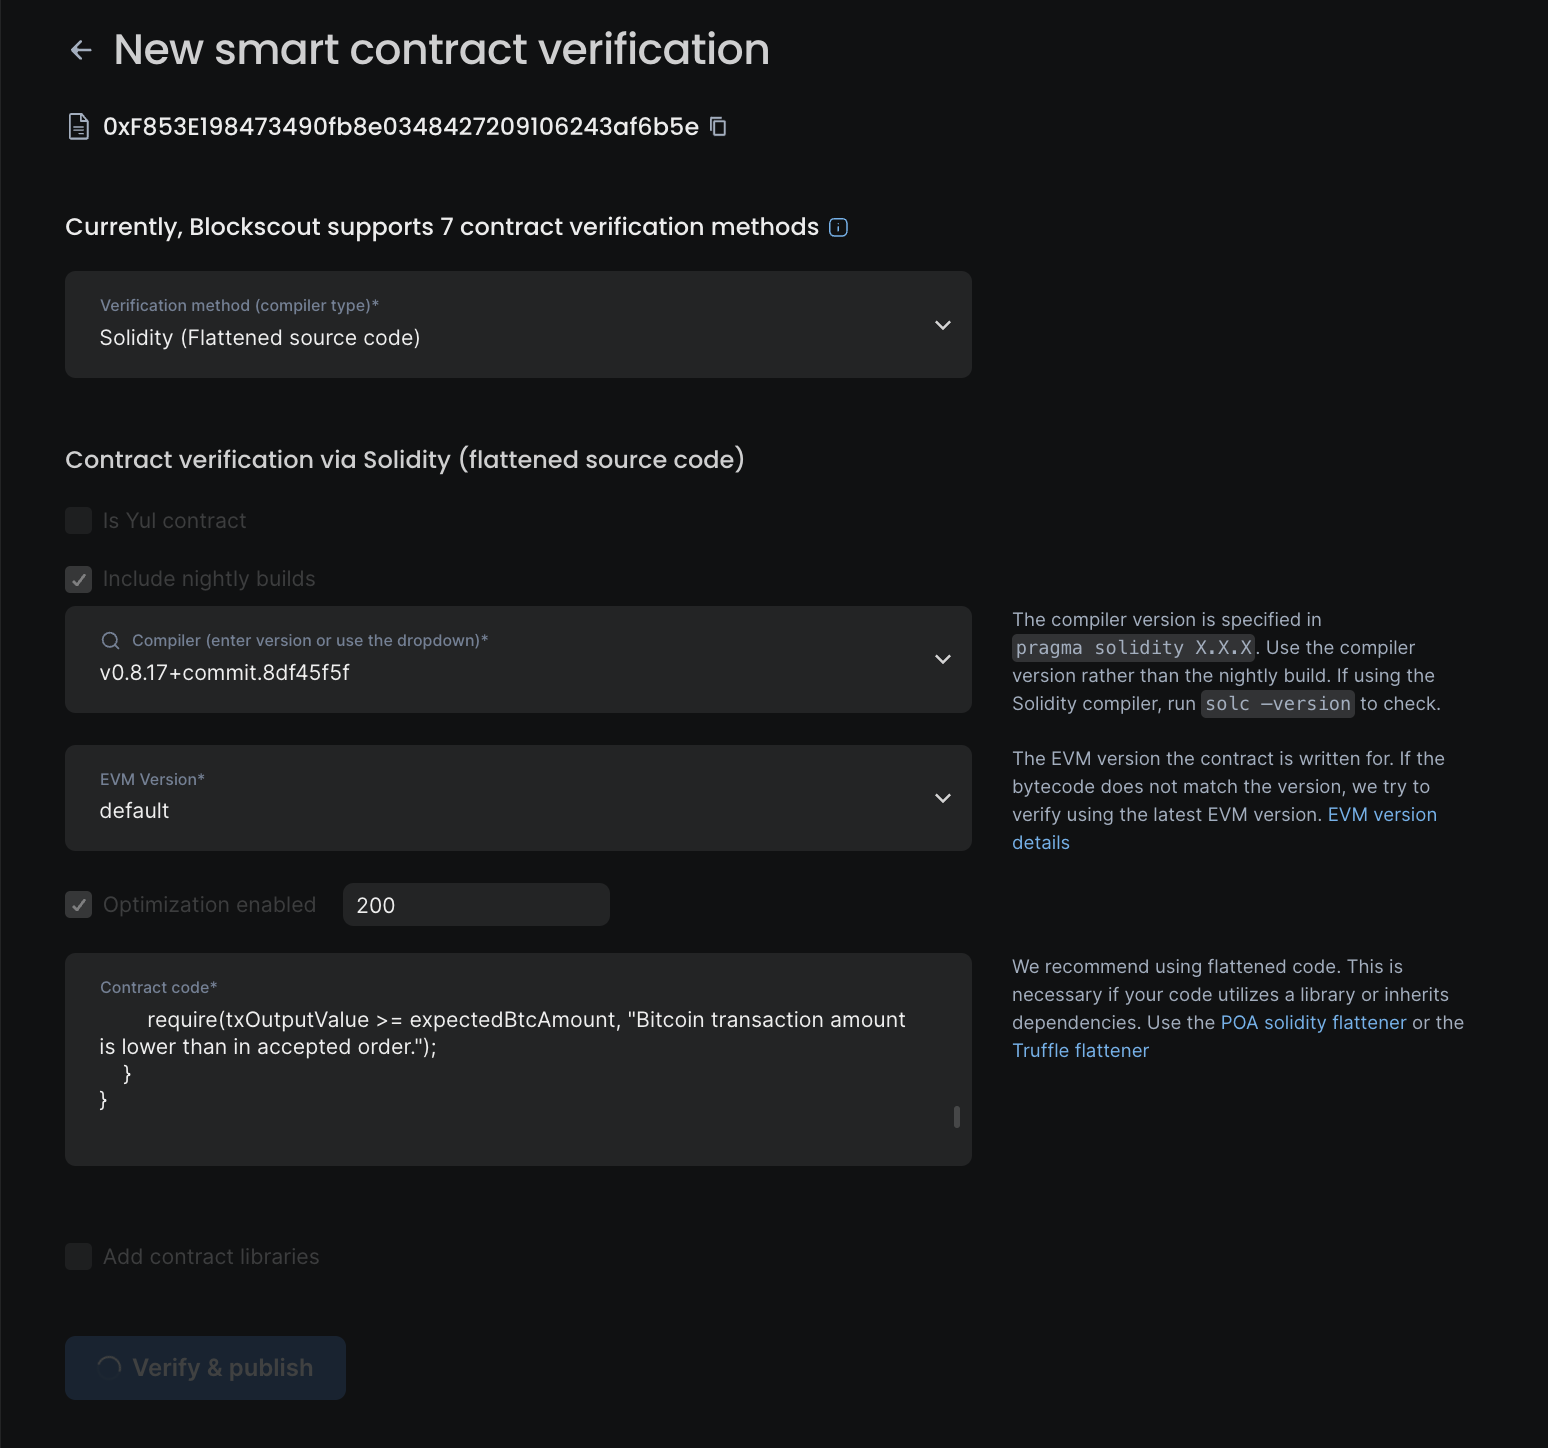The image size is (1548, 1448).
Task: Open the Truffle flattener link
Action: (x=1080, y=1050)
